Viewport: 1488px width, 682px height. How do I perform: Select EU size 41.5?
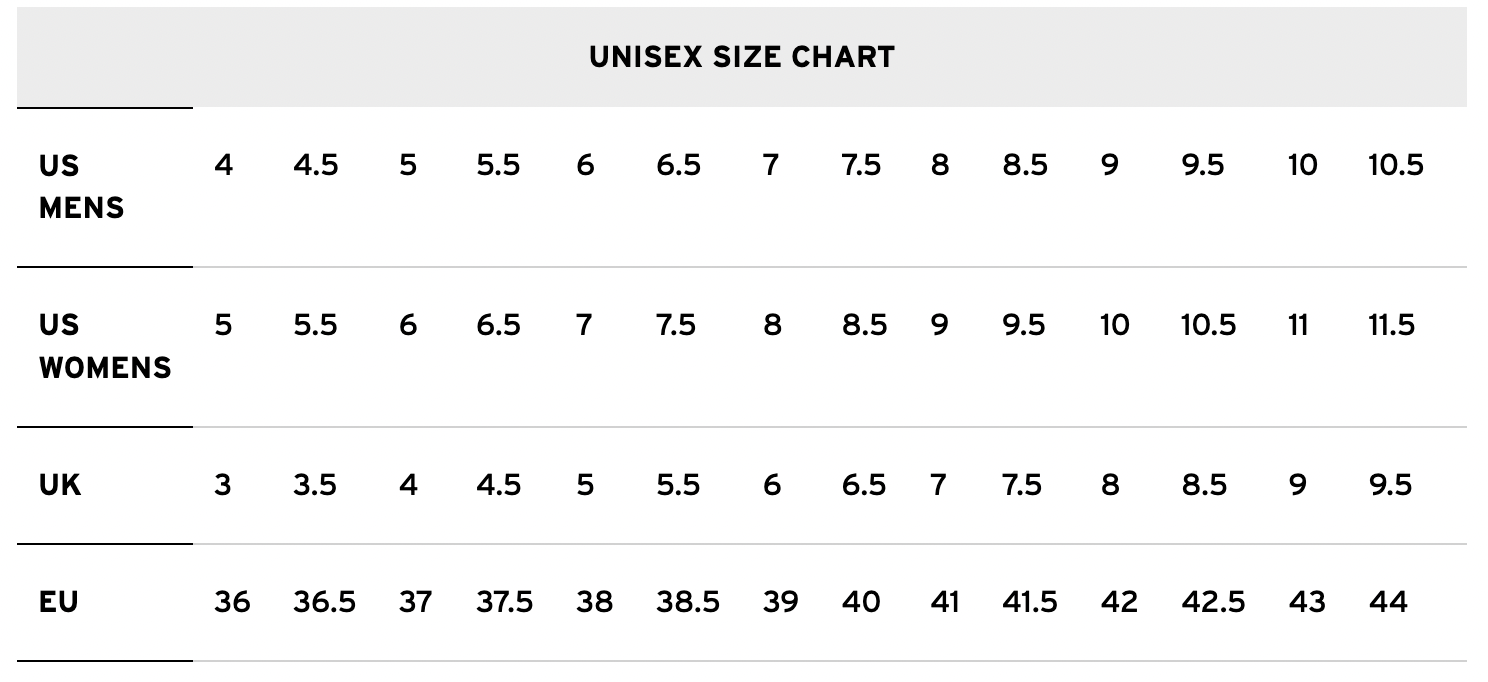pyautogui.click(x=1029, y=602)
